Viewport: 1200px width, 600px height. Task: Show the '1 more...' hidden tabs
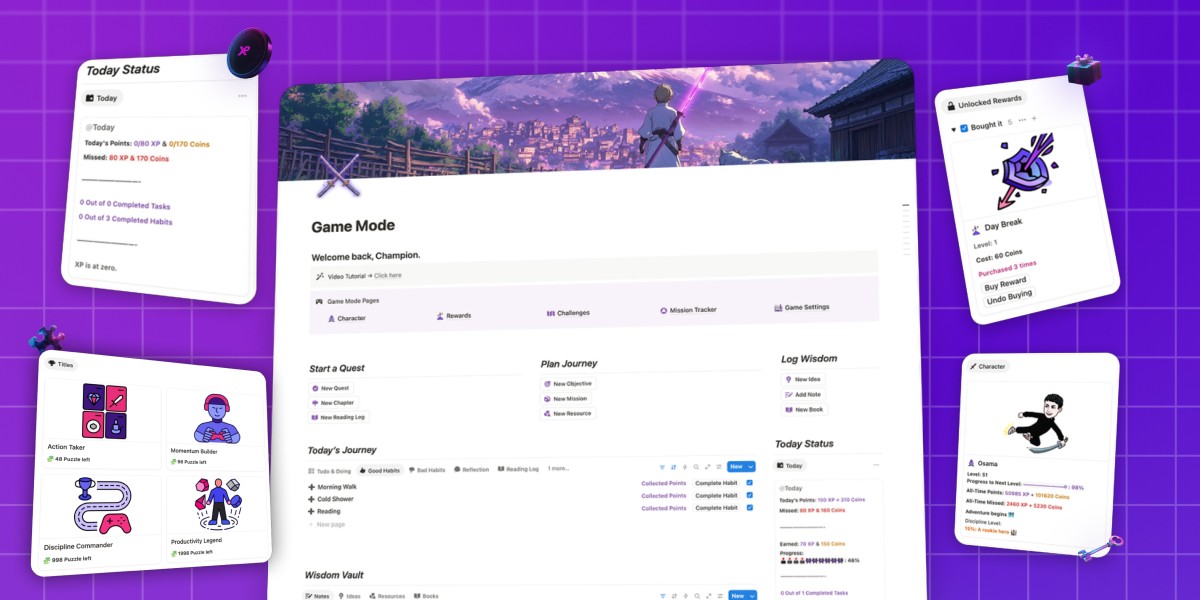560,468
